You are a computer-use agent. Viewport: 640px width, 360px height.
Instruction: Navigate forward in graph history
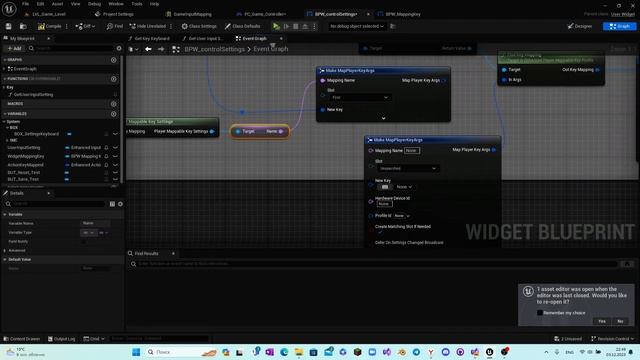(x=161, y=49)
